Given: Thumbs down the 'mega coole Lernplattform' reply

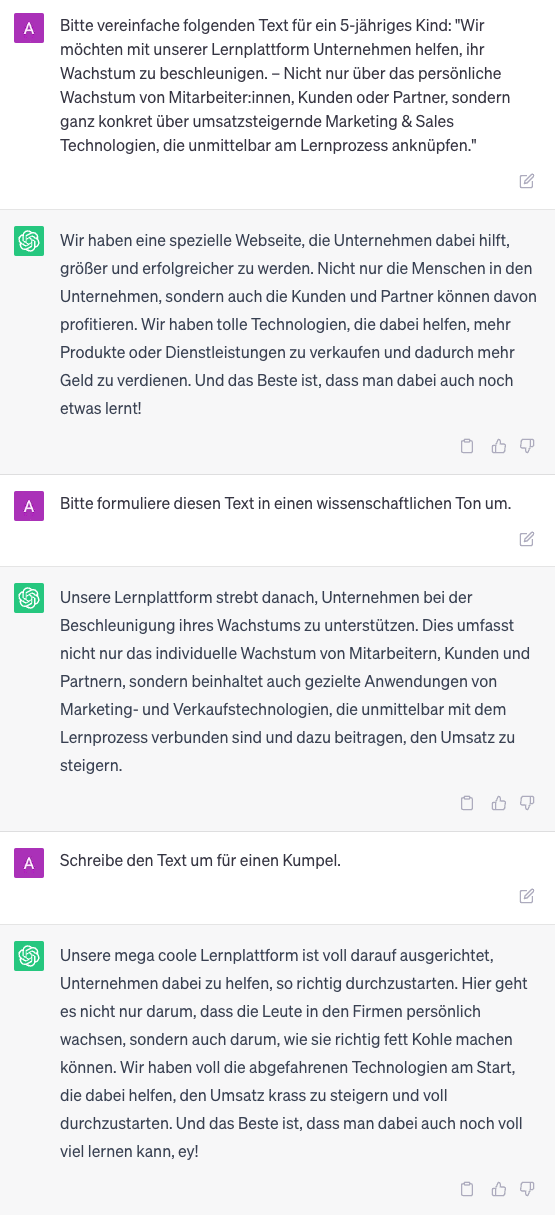Looking at the screenshot, I should [528, 1189].
